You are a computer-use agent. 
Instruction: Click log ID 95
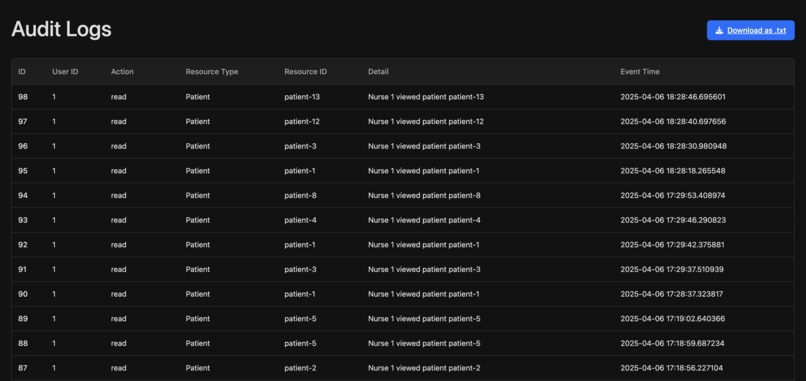(23, 171)
